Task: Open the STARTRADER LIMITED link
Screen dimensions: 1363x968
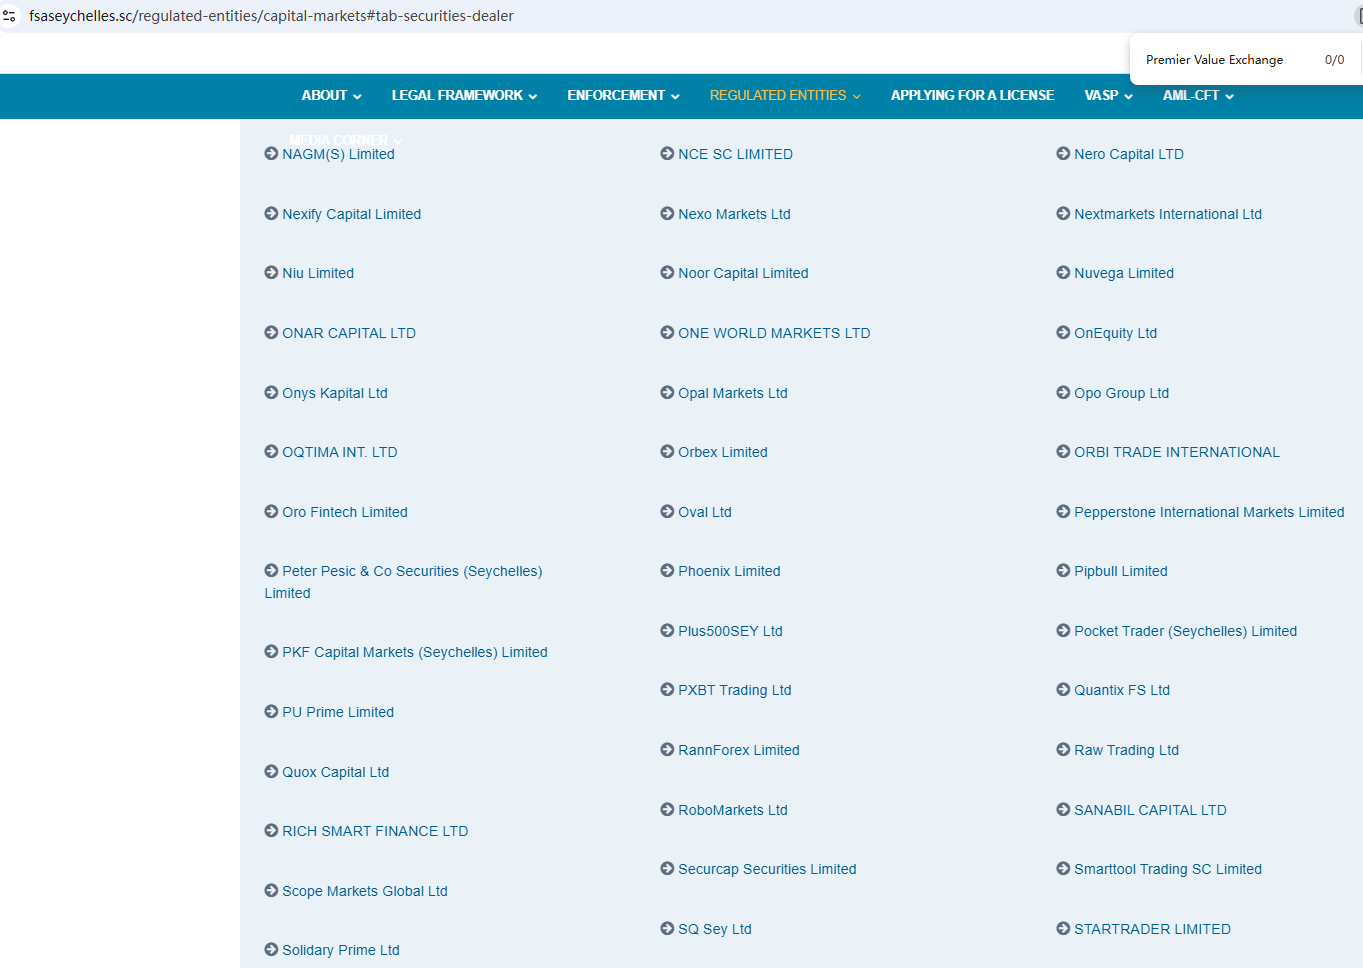Action: point(1152,929)
